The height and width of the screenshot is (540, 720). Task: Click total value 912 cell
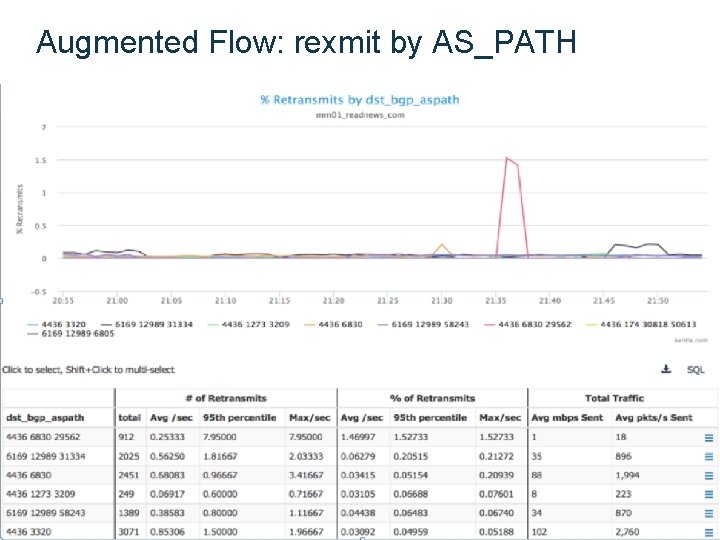[x=126, y=437]
